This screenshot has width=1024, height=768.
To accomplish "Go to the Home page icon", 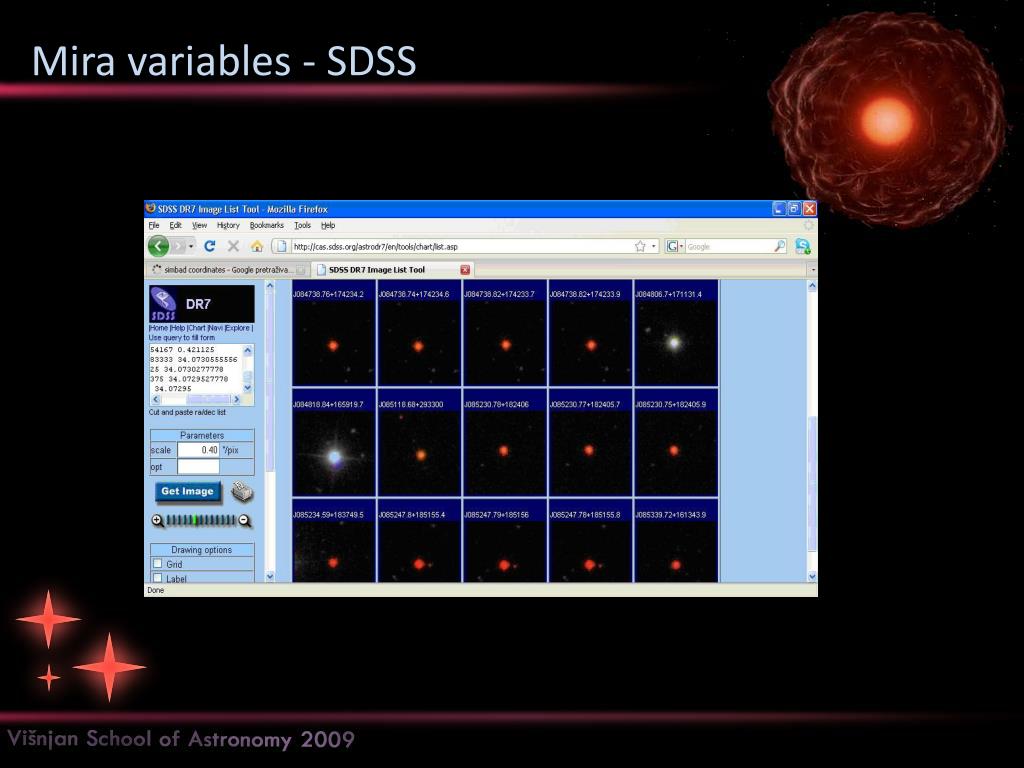I will (x=257, y=246).
